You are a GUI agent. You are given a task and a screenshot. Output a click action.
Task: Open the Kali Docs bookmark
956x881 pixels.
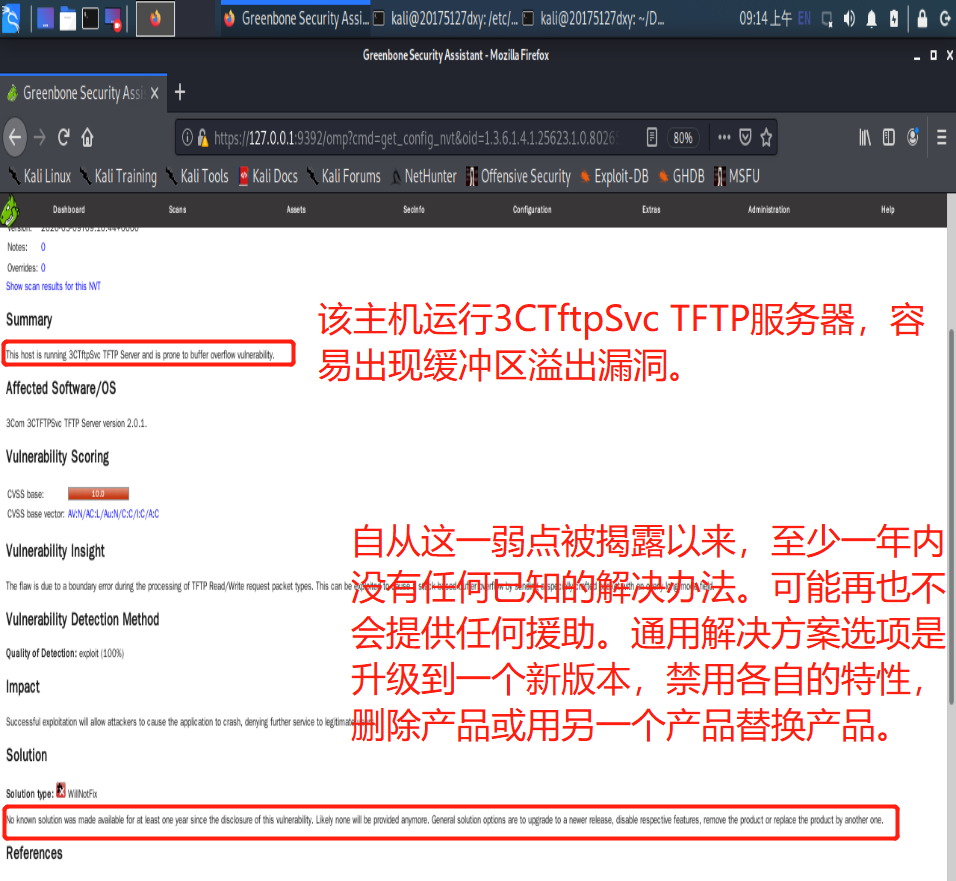269,177
